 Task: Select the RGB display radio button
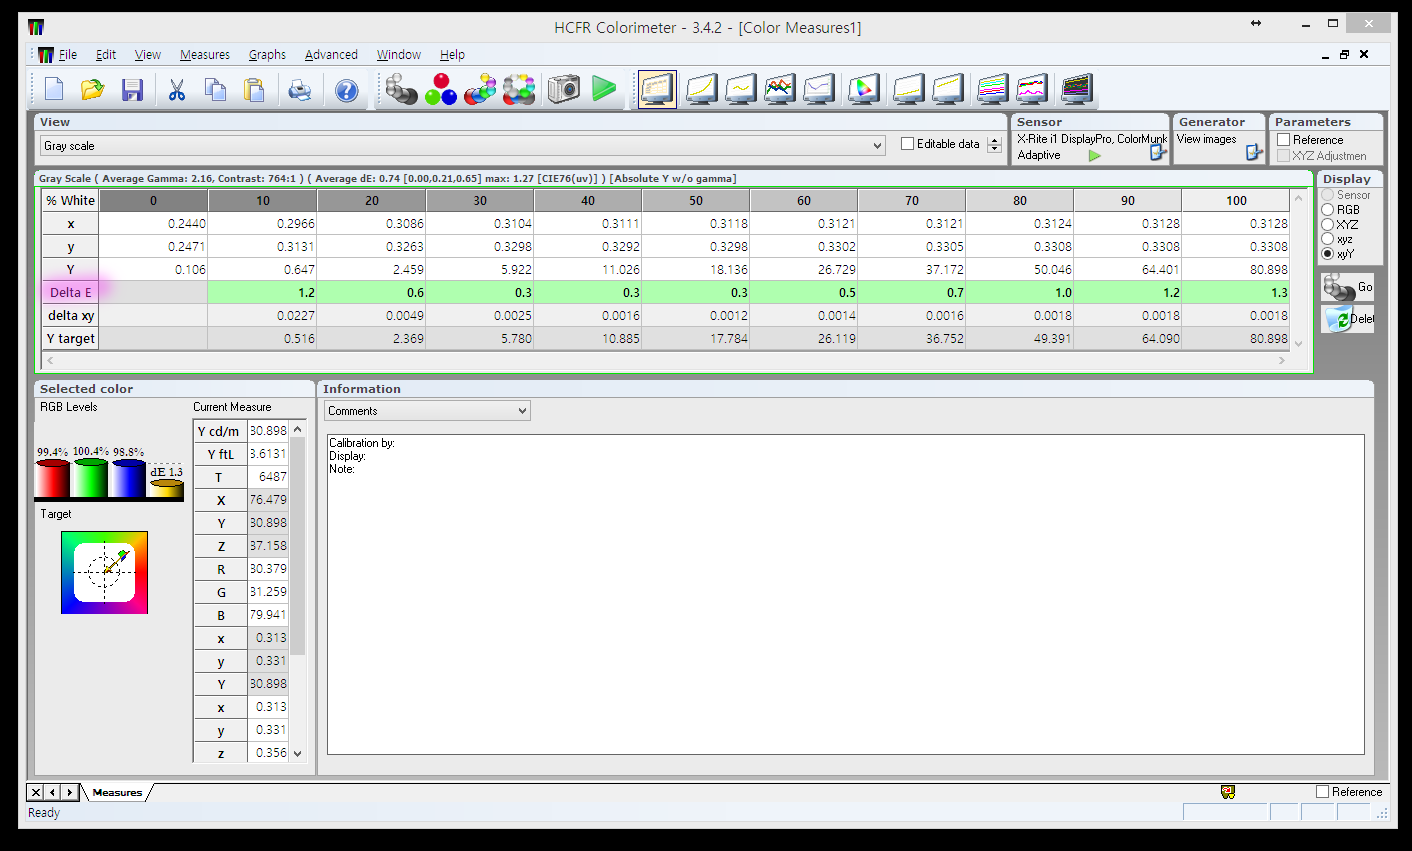[1328, 210]
